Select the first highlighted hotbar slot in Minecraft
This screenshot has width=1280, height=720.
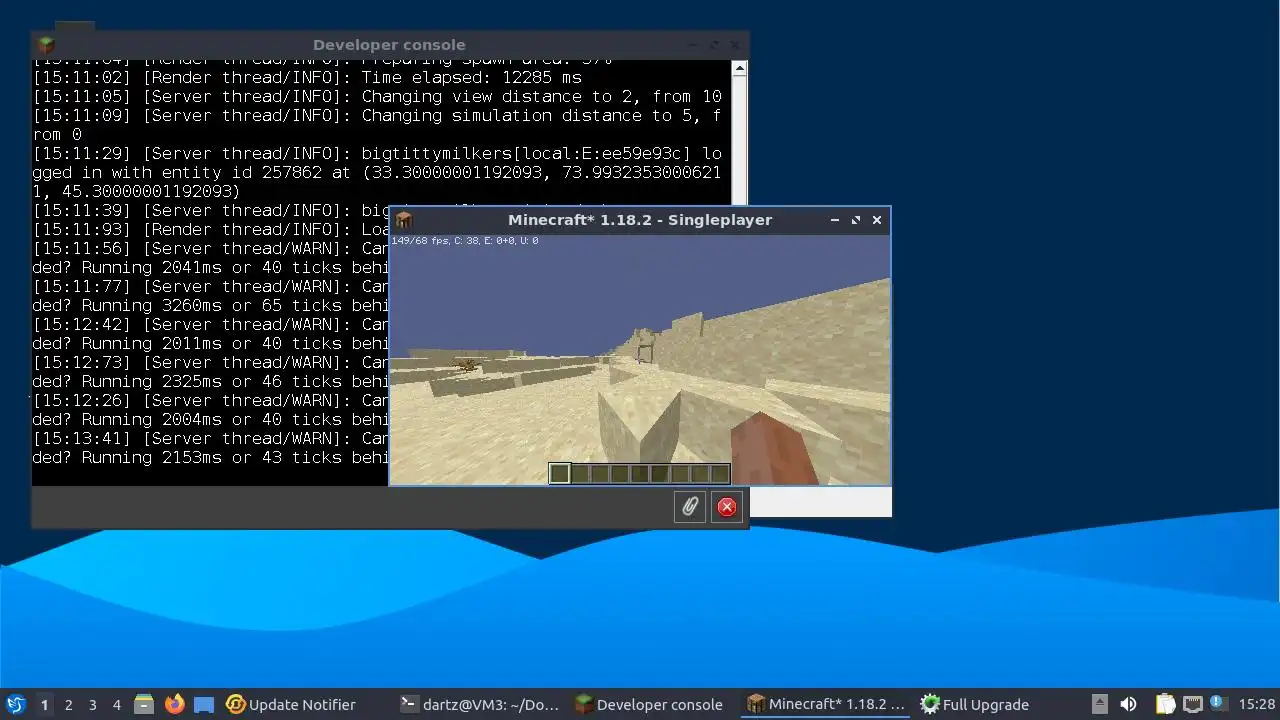(x=560, y=473)
